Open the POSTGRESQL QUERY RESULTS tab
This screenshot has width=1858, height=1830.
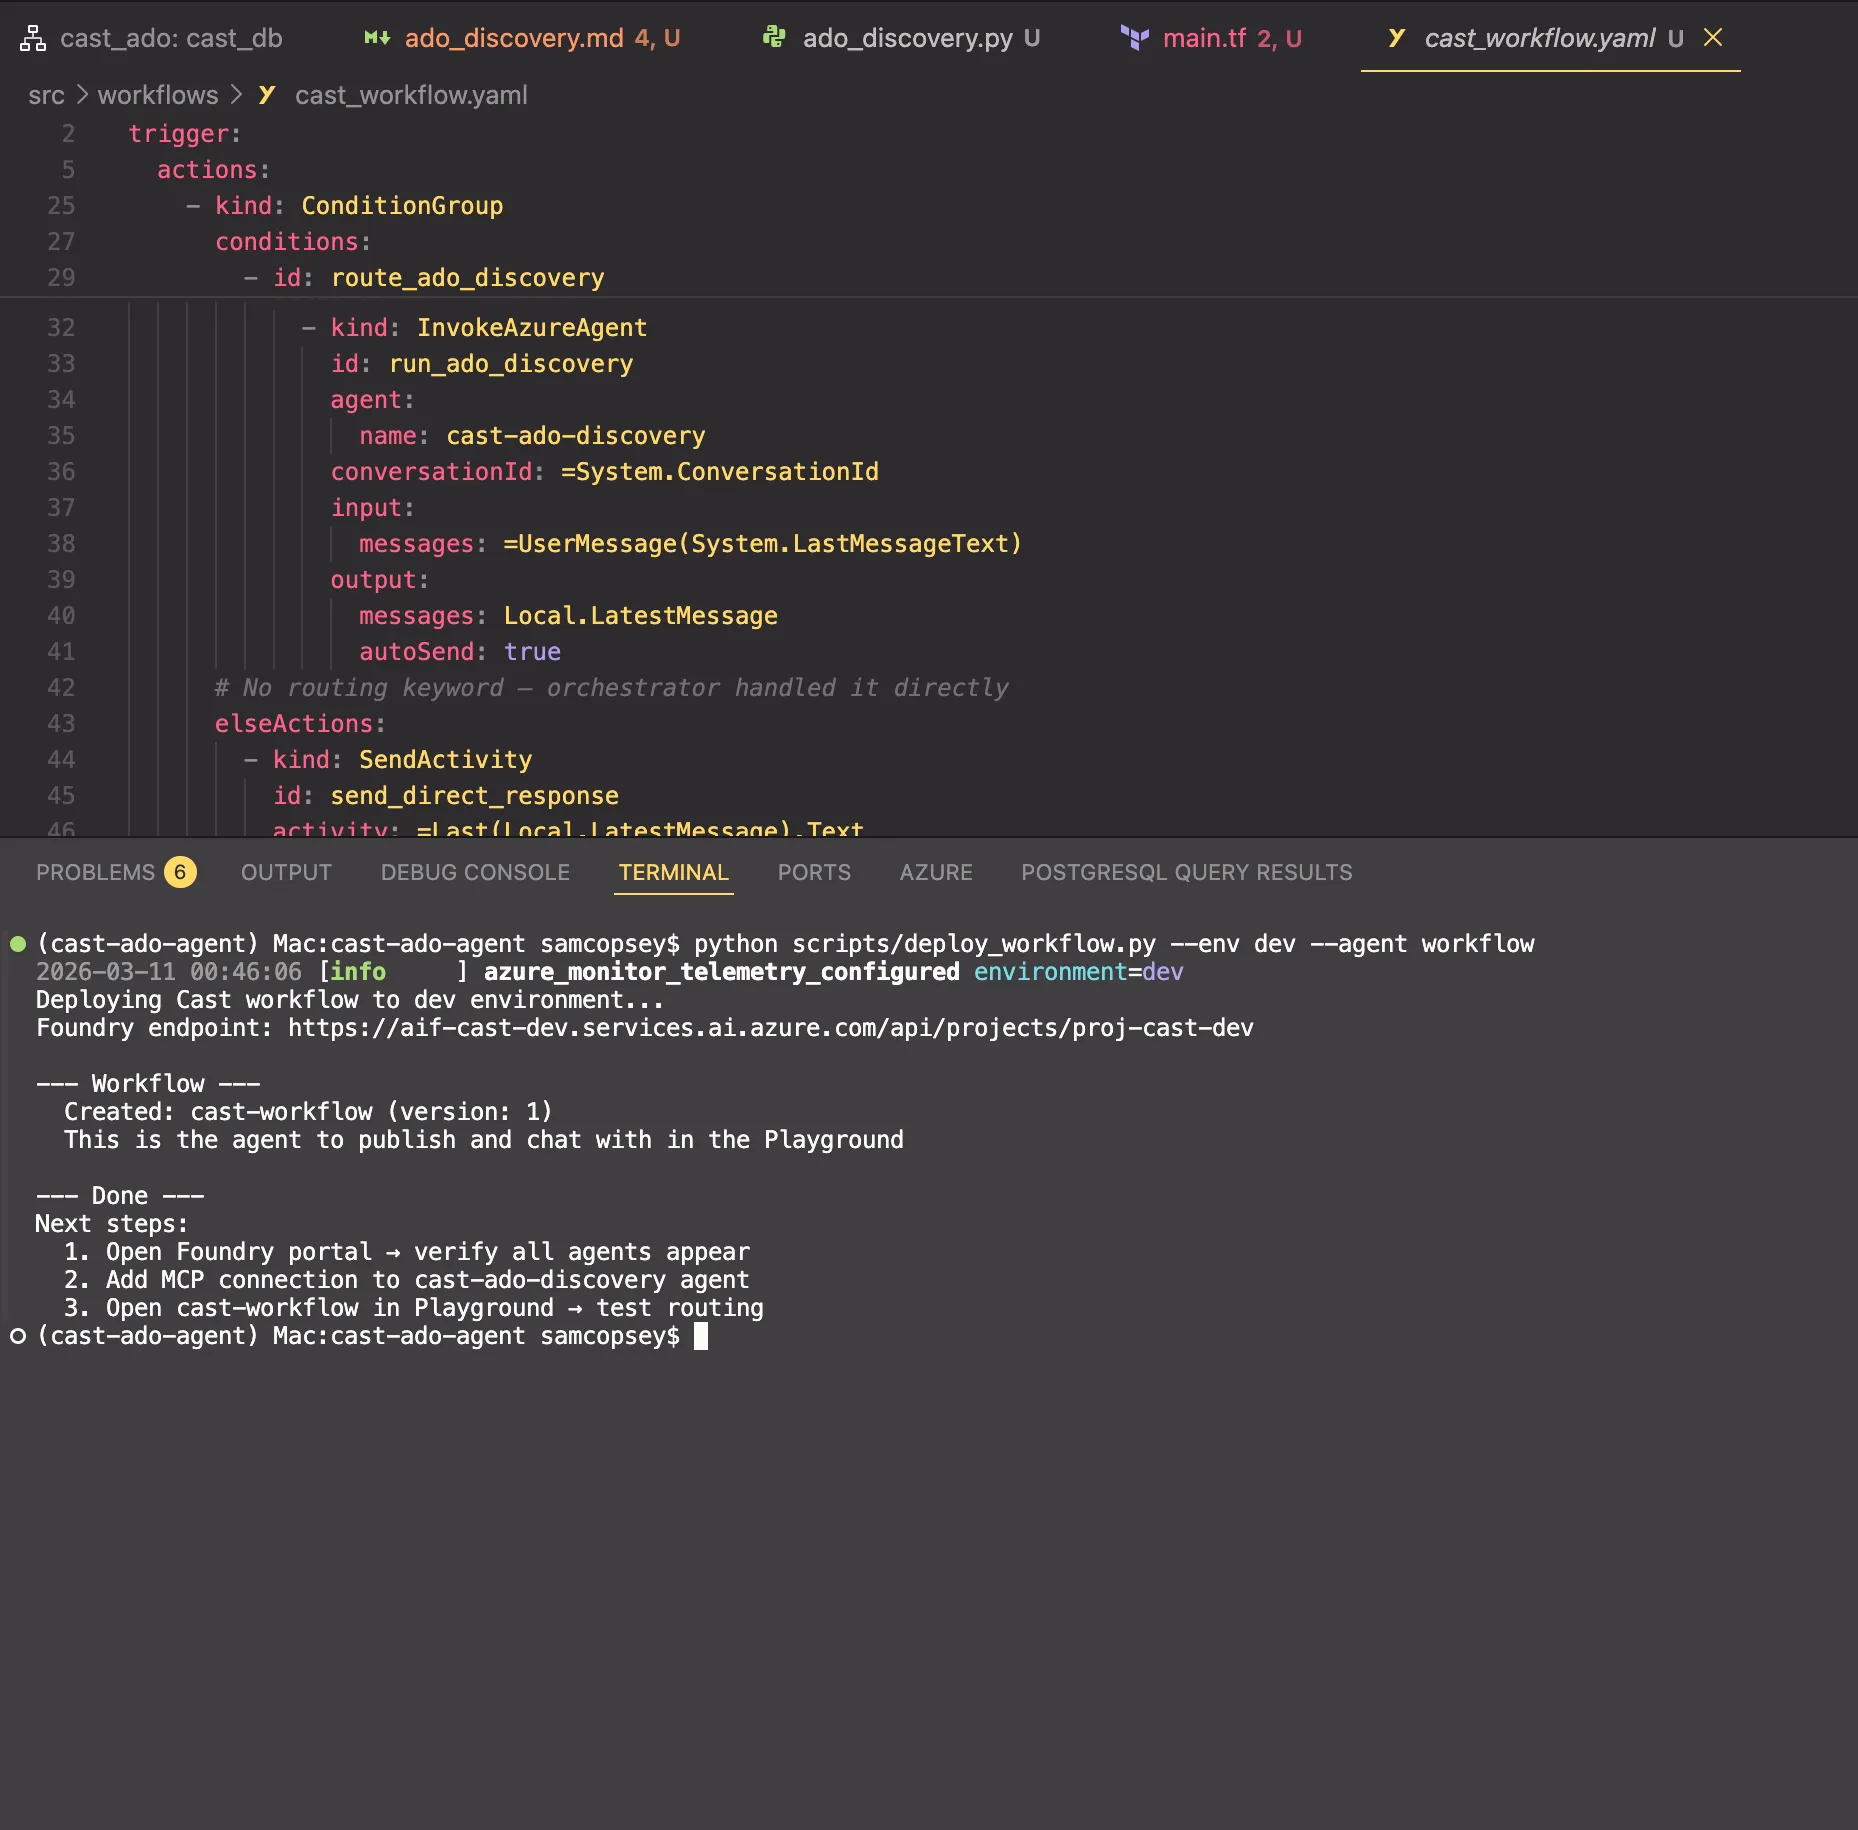click(1186, 872)
